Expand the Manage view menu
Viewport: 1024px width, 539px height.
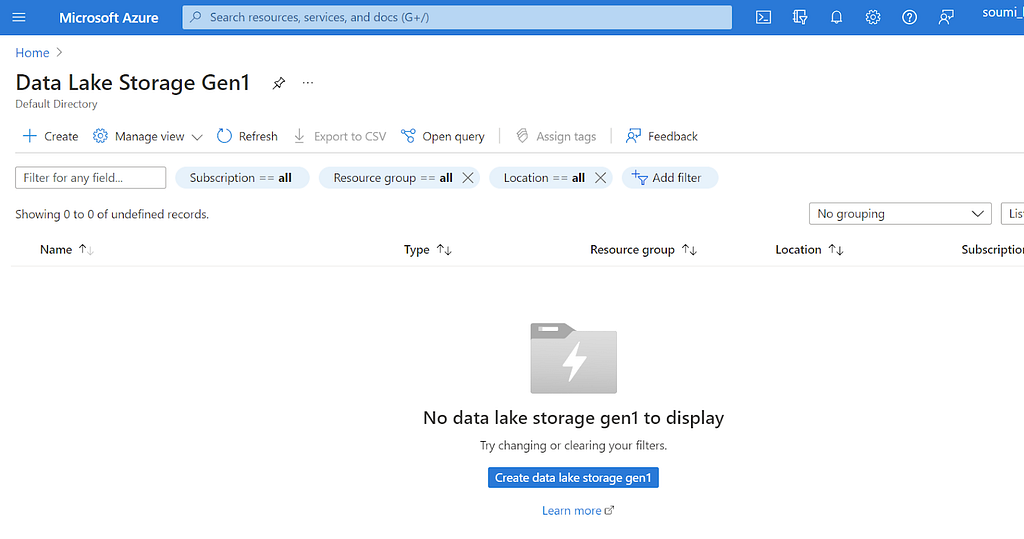[x=148, y=136]
